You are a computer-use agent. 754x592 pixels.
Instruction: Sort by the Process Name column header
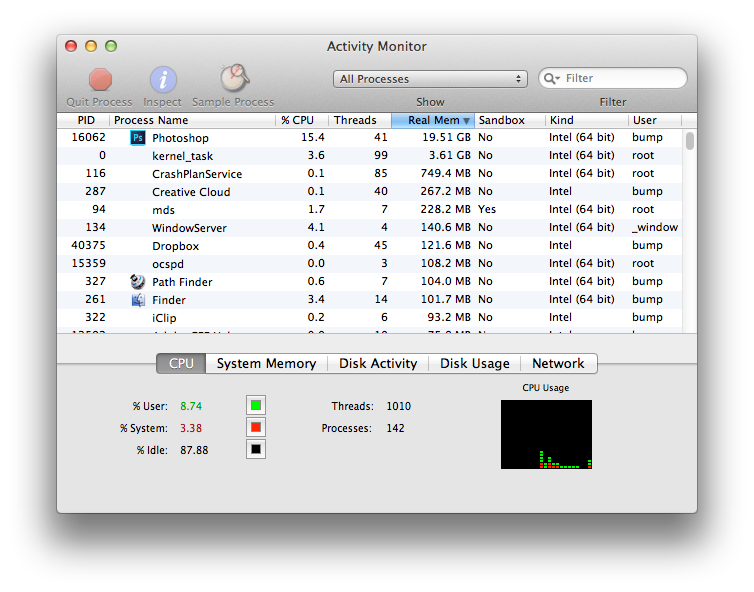pyautogui.click(x=192, y=120)
